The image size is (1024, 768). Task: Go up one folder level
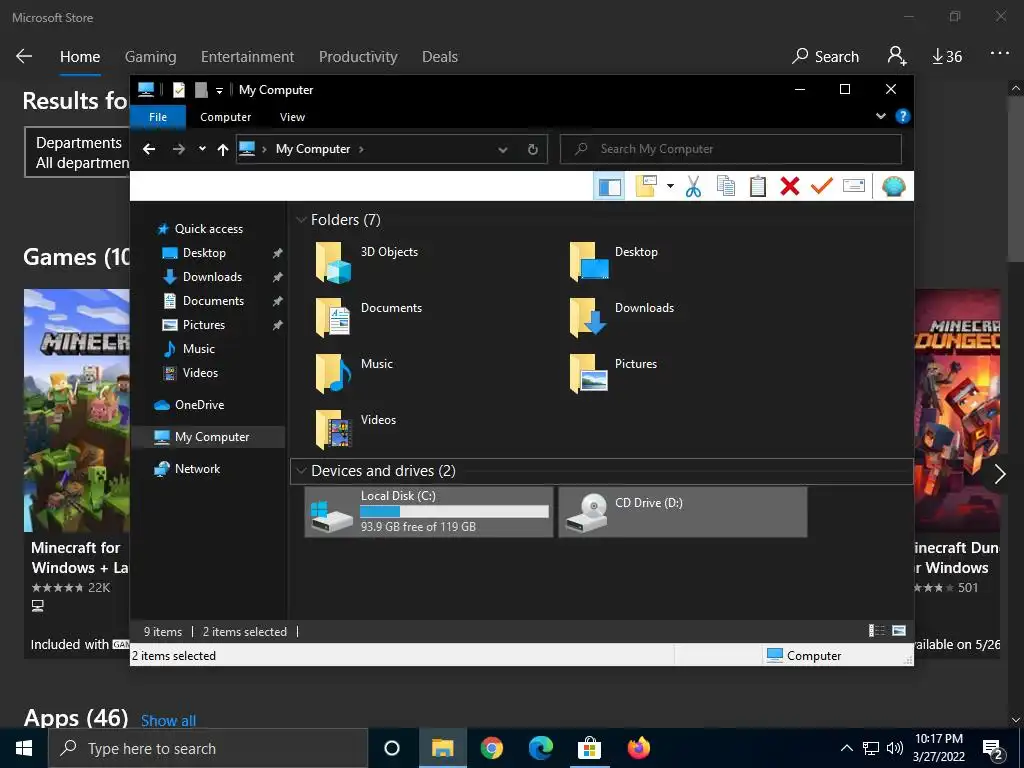[223, 150]
